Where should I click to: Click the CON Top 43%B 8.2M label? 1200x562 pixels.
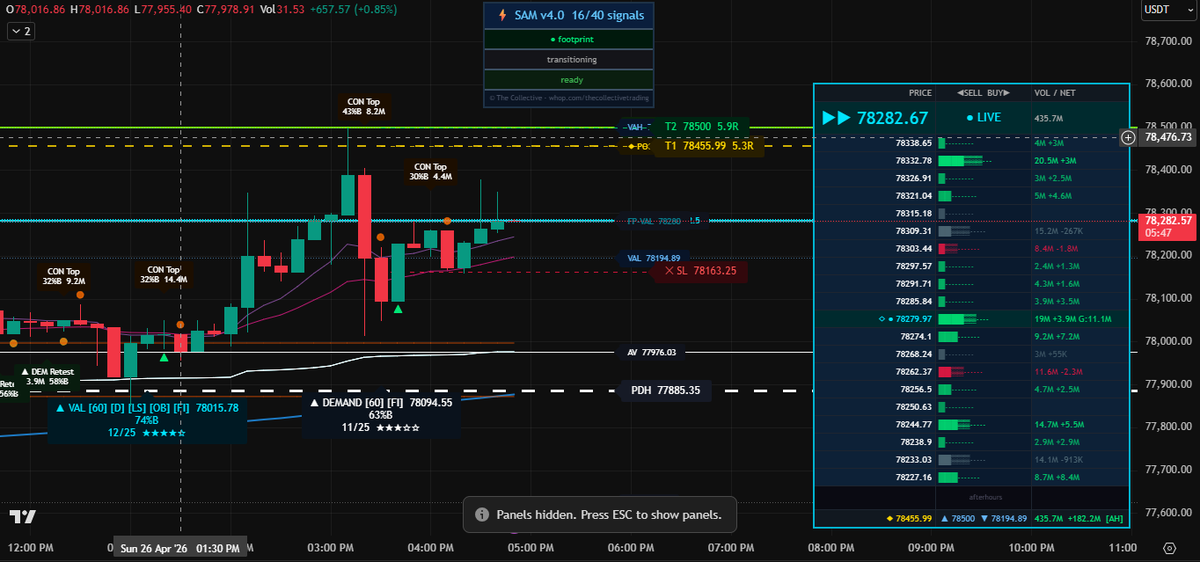[x=364, y=107]
